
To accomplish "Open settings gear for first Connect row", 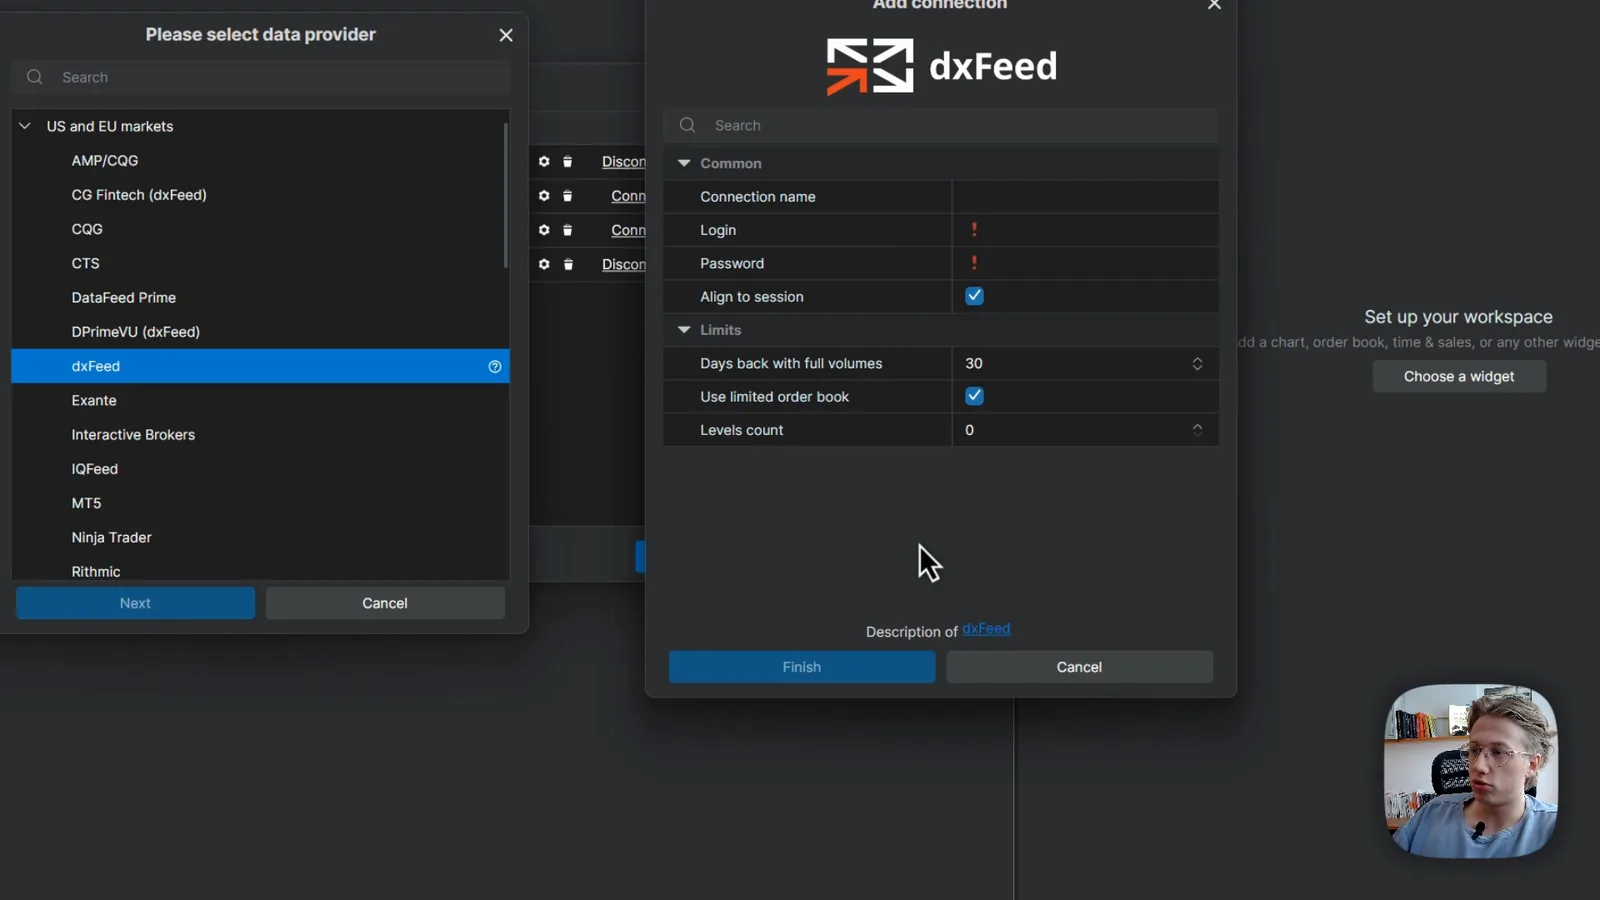I will click(544, 196).
